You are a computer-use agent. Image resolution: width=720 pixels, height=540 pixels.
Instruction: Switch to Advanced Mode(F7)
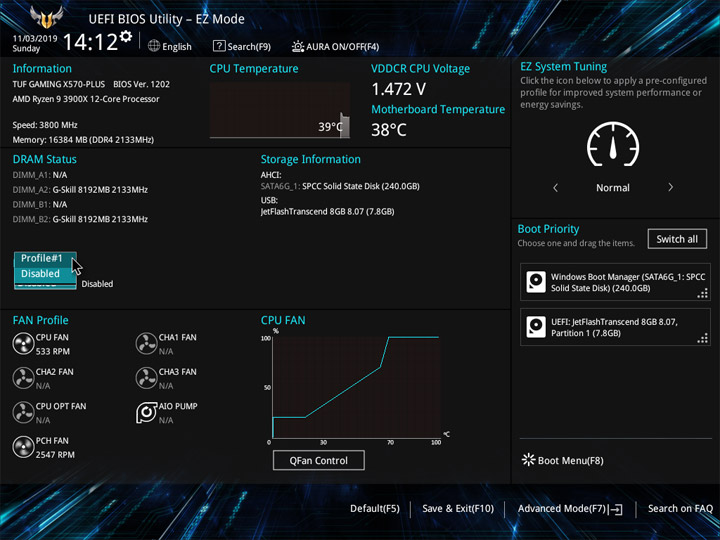570,509
